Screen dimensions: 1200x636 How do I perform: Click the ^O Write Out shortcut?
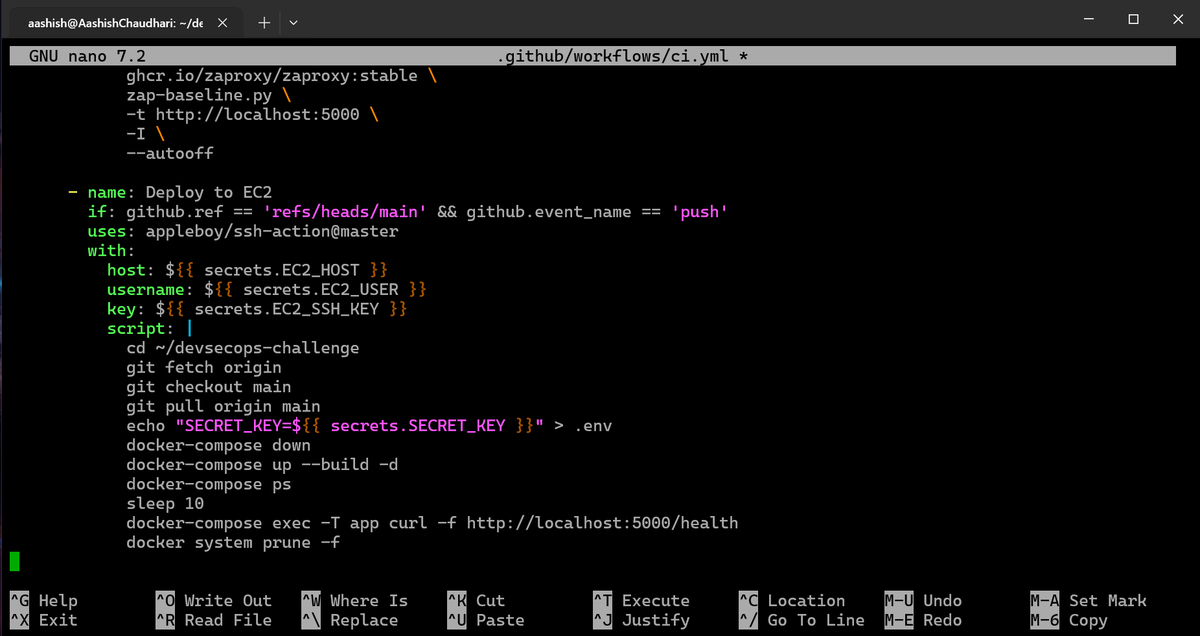213,601
